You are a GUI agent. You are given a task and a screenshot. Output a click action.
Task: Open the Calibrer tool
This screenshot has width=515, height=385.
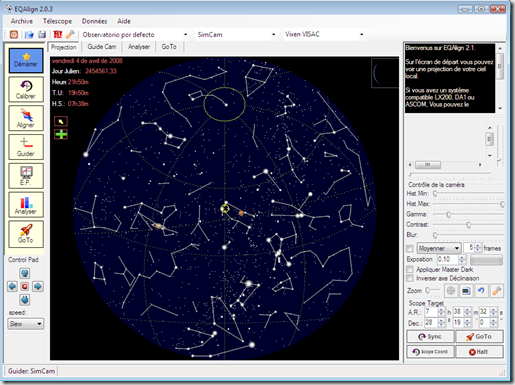[x=26, y=89]
